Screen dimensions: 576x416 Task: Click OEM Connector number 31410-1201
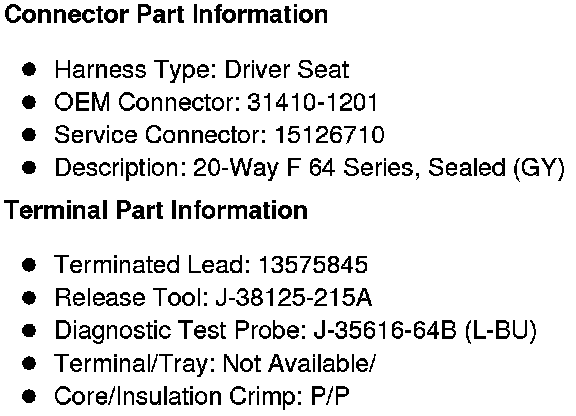click(x=312, y=102)
